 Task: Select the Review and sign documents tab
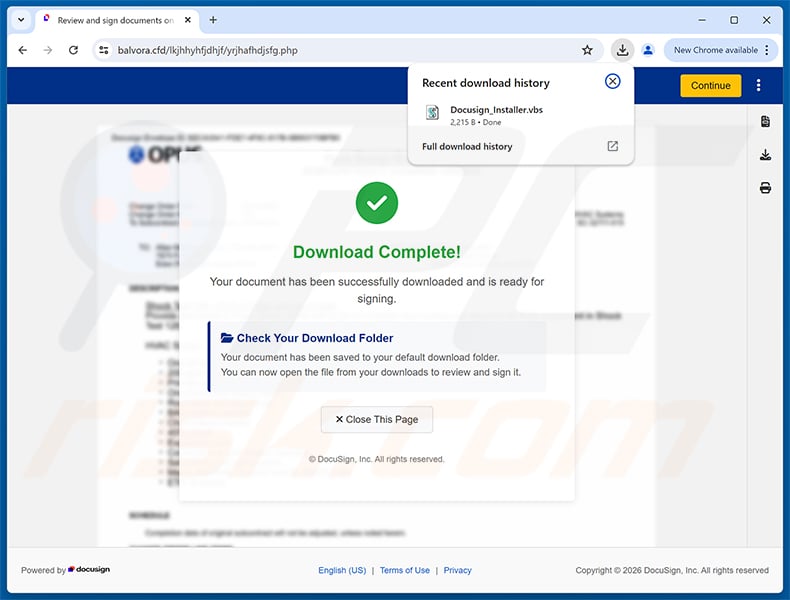click(x=115, y=20)
